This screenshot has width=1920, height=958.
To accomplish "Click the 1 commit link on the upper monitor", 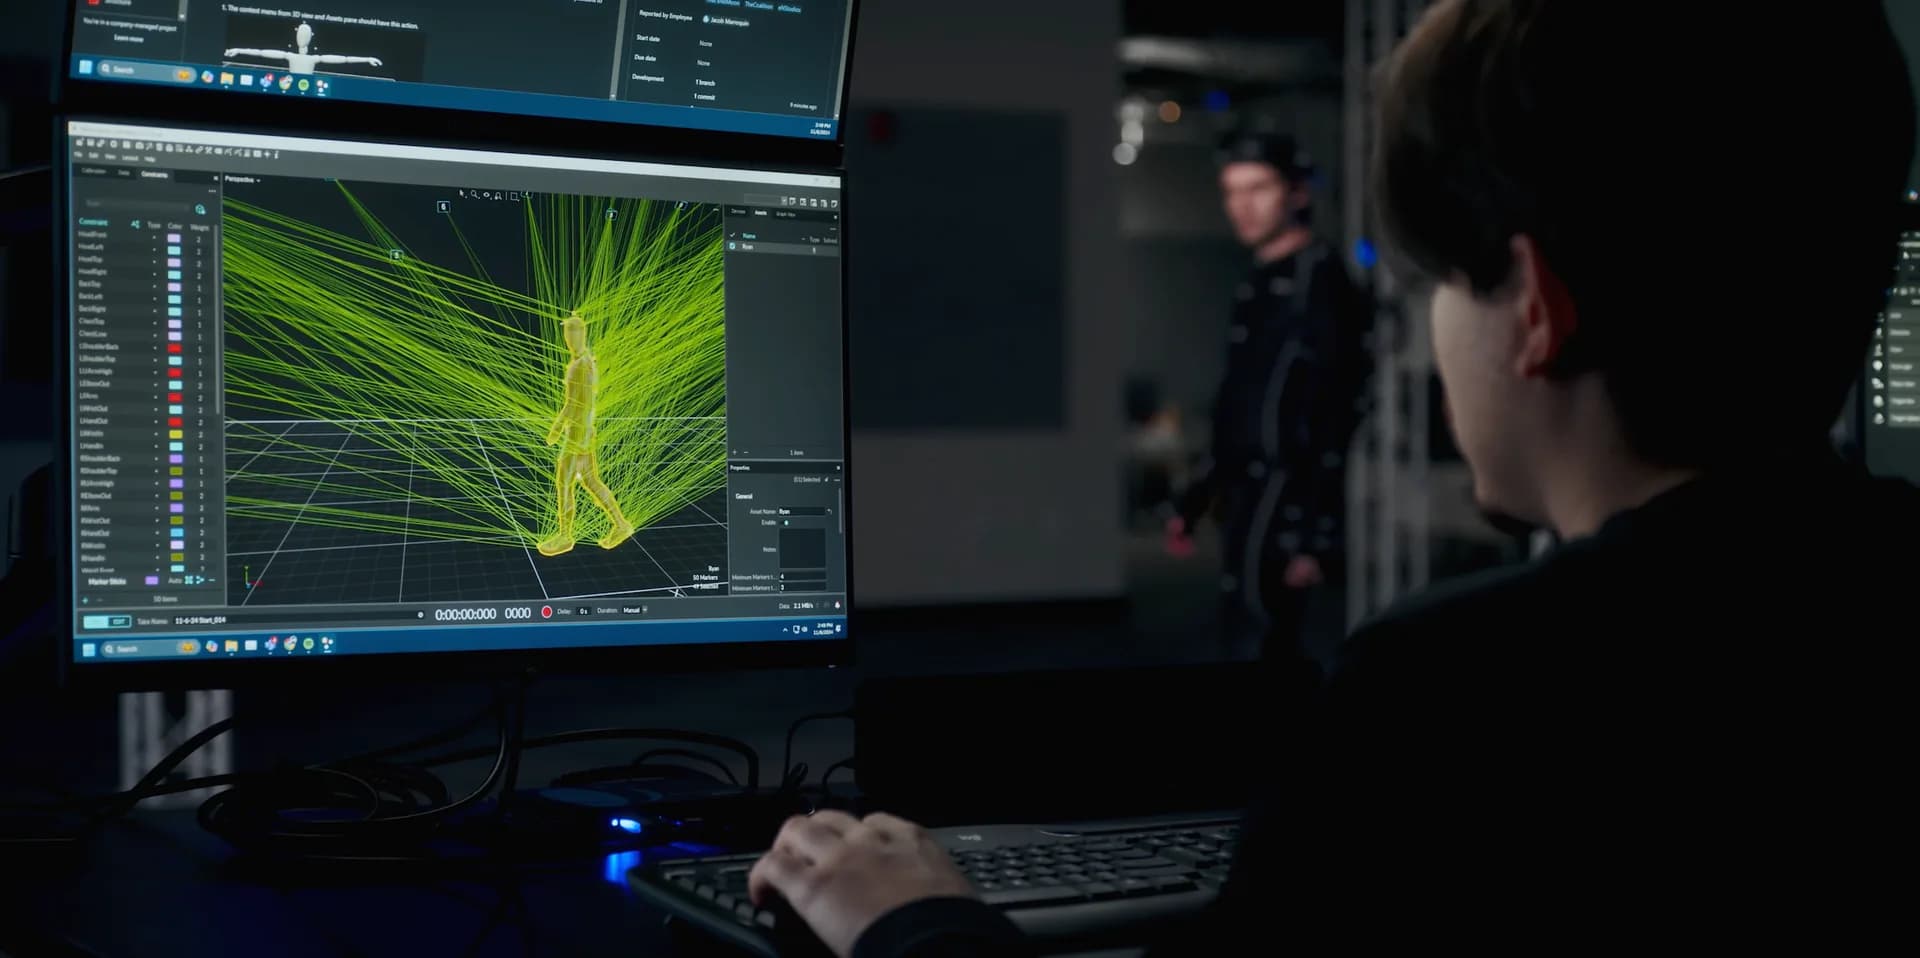I will (704, 97).
